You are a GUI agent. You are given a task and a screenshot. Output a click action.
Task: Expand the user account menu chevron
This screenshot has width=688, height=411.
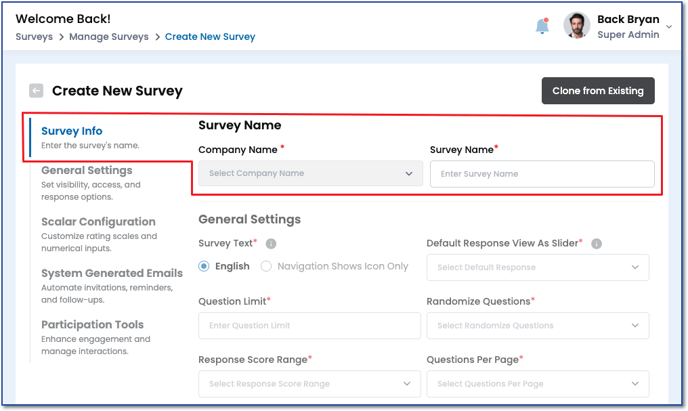[669, 28]
